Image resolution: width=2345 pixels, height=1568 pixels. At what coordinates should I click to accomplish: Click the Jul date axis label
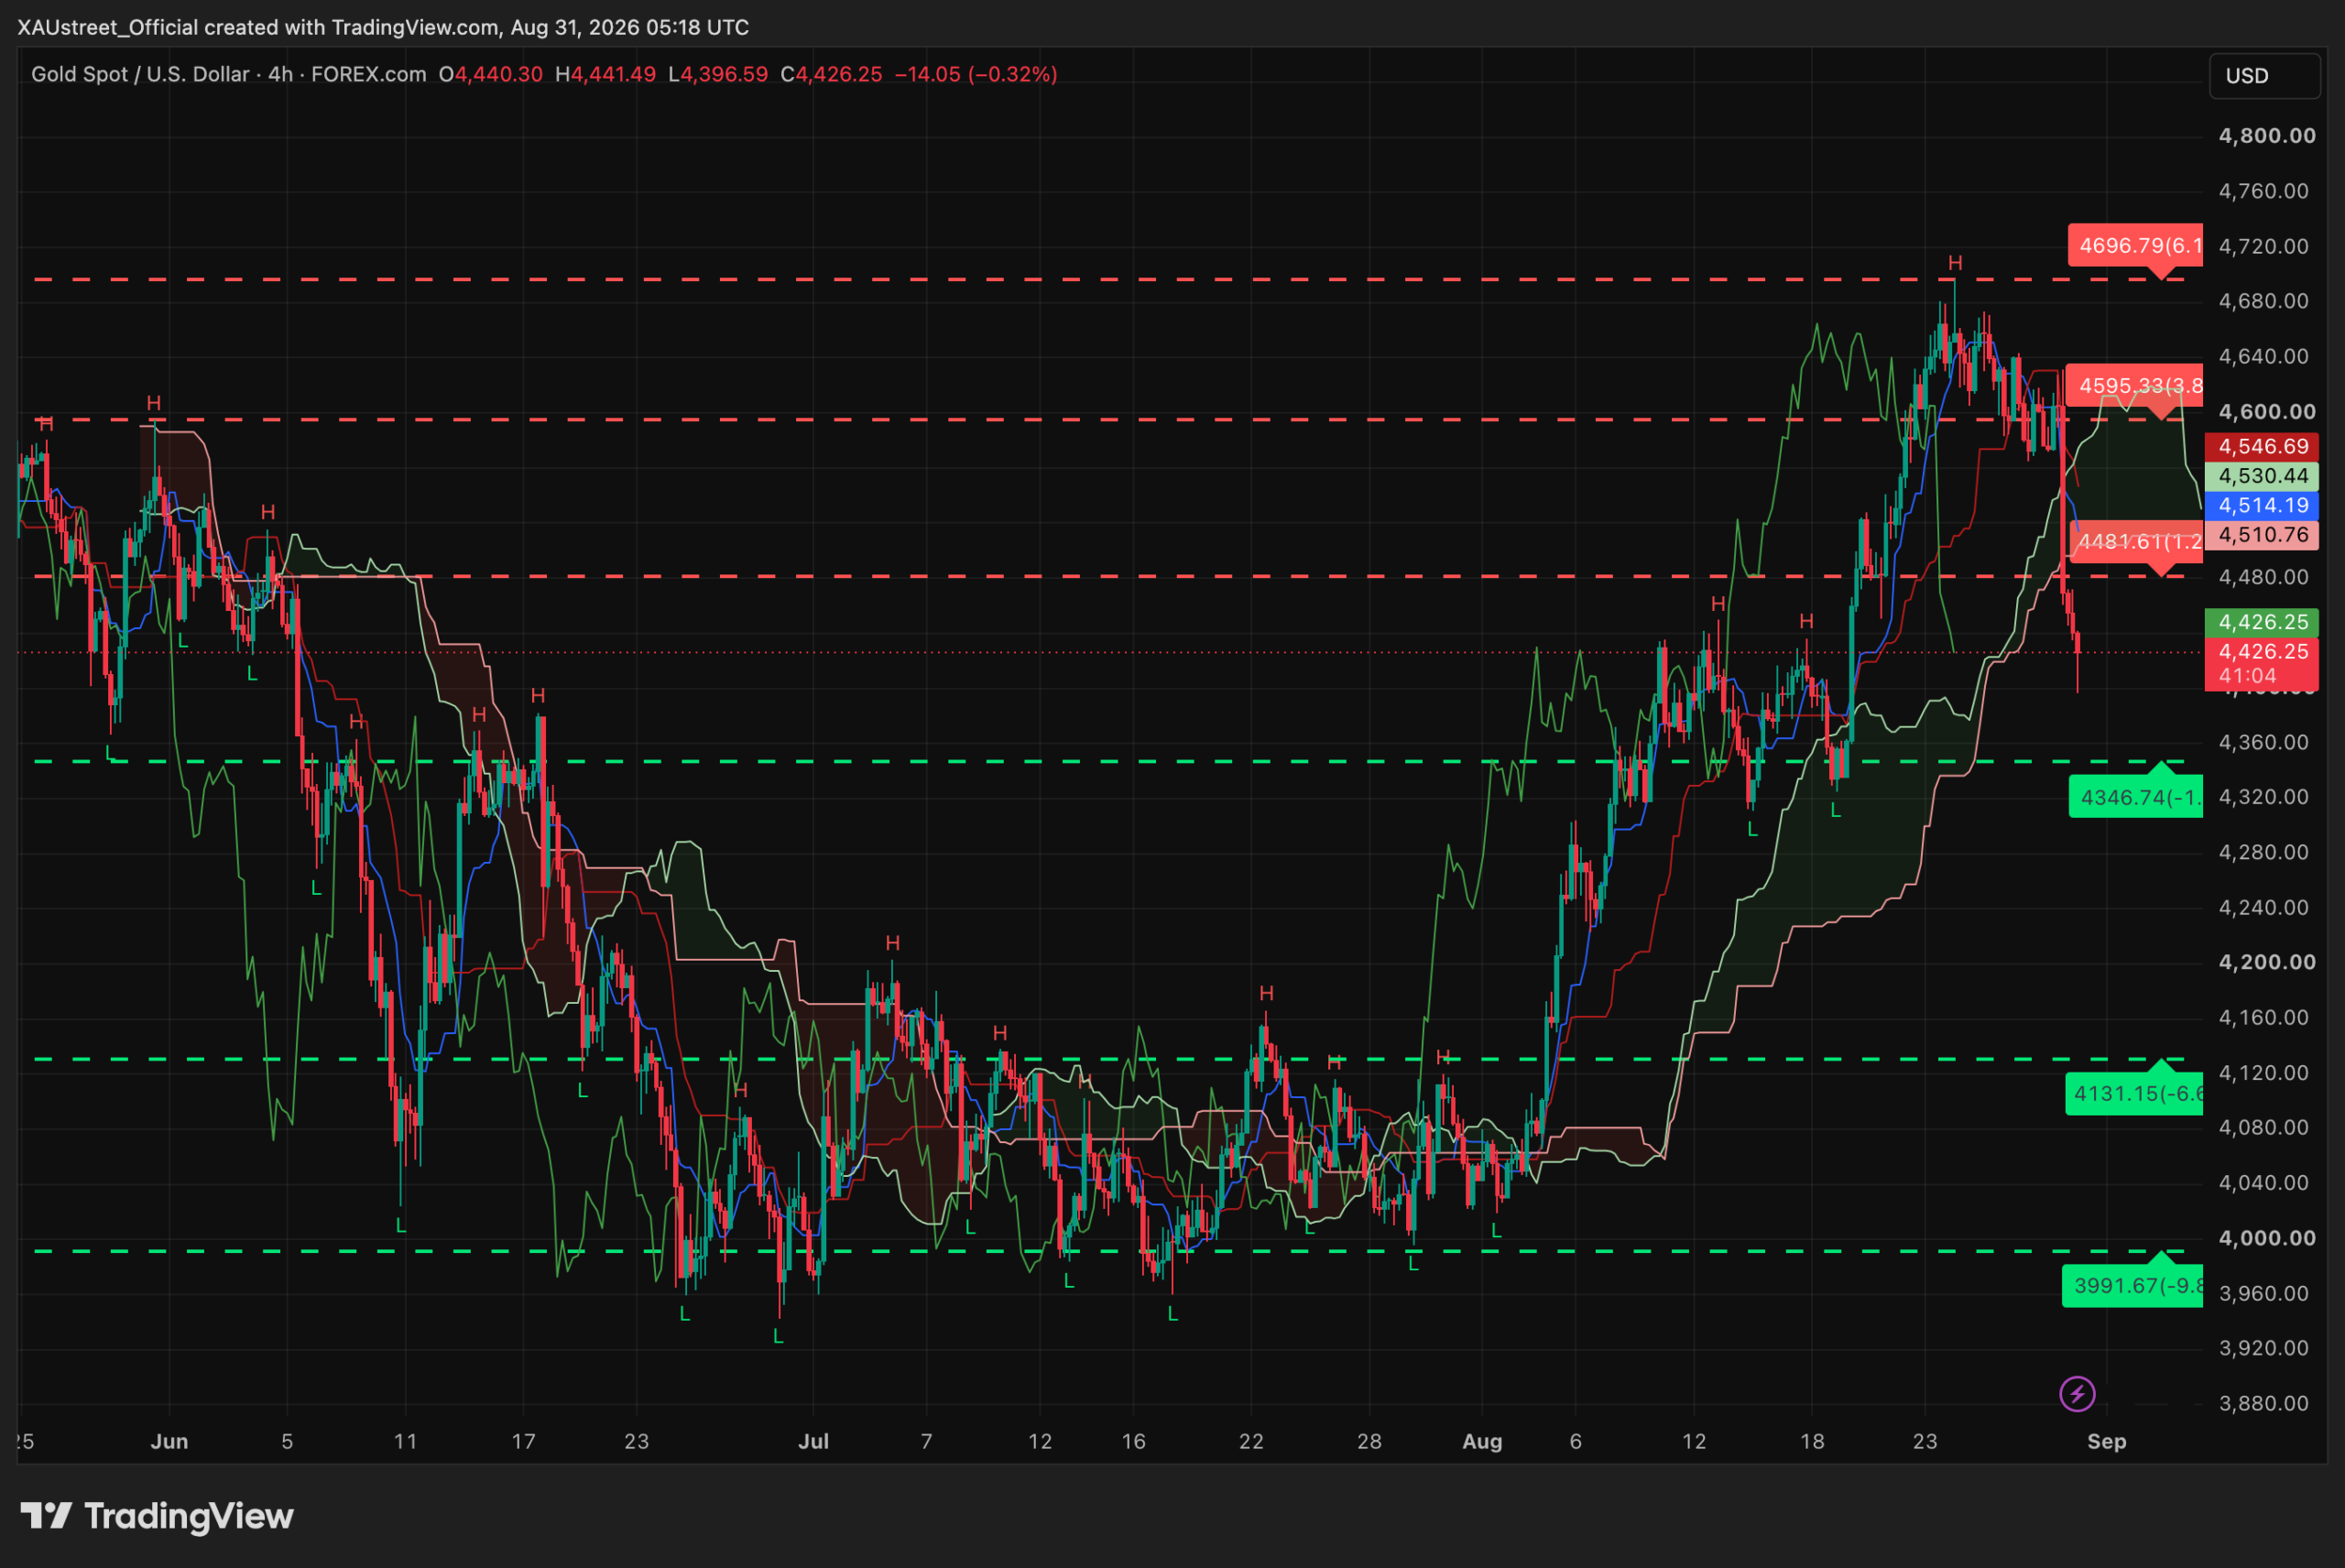click(x=813, y=1441)
